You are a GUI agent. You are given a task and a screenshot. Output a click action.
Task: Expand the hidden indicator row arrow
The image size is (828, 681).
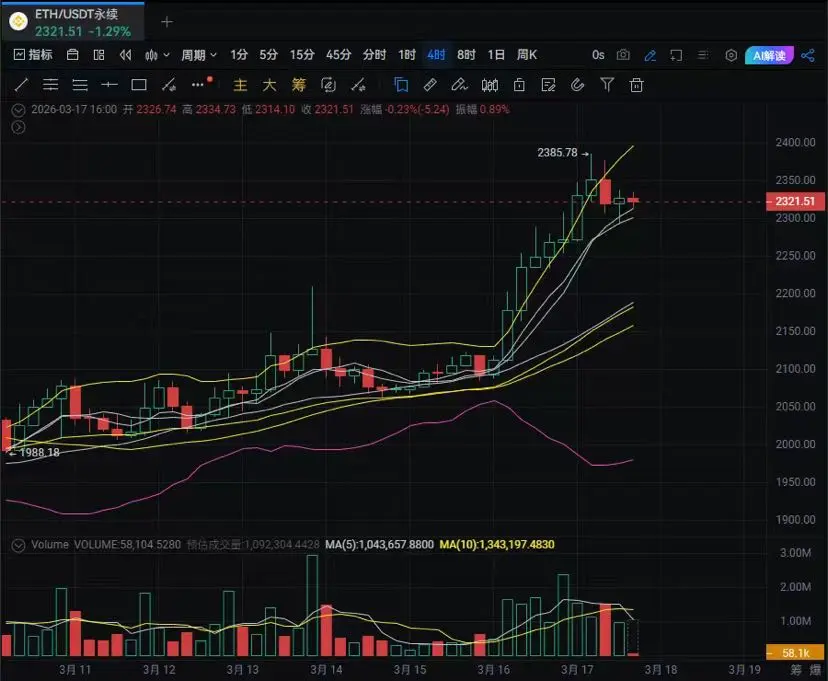click(x=18, y=127)
